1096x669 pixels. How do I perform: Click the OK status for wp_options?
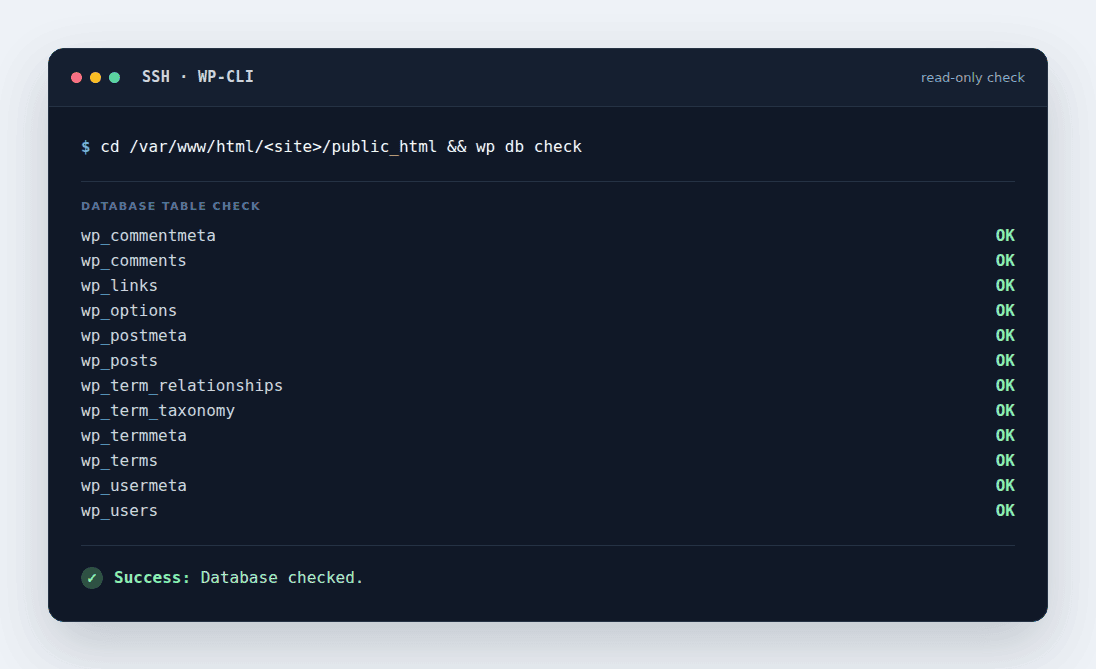[1005, 310]
